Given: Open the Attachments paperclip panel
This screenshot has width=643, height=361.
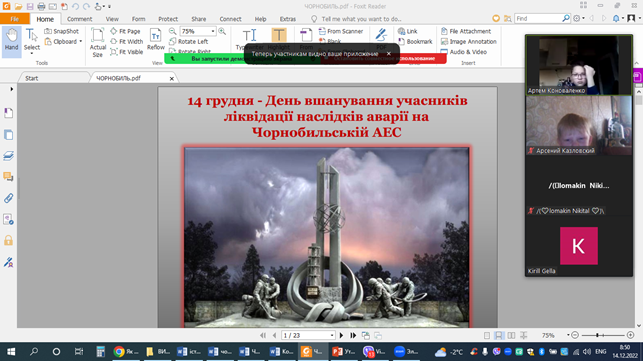Looking at the screenshot, I should 9,198.
